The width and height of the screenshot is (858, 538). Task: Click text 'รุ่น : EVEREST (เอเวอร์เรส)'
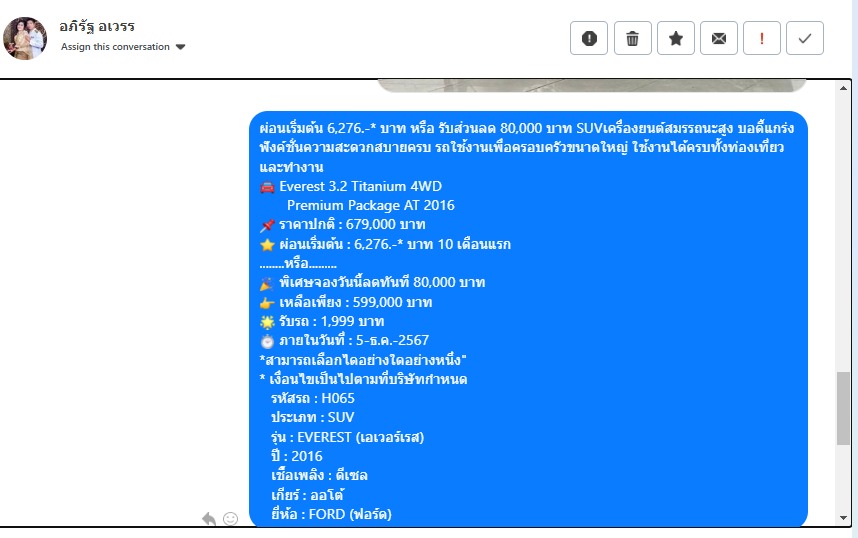pos(347,437)
